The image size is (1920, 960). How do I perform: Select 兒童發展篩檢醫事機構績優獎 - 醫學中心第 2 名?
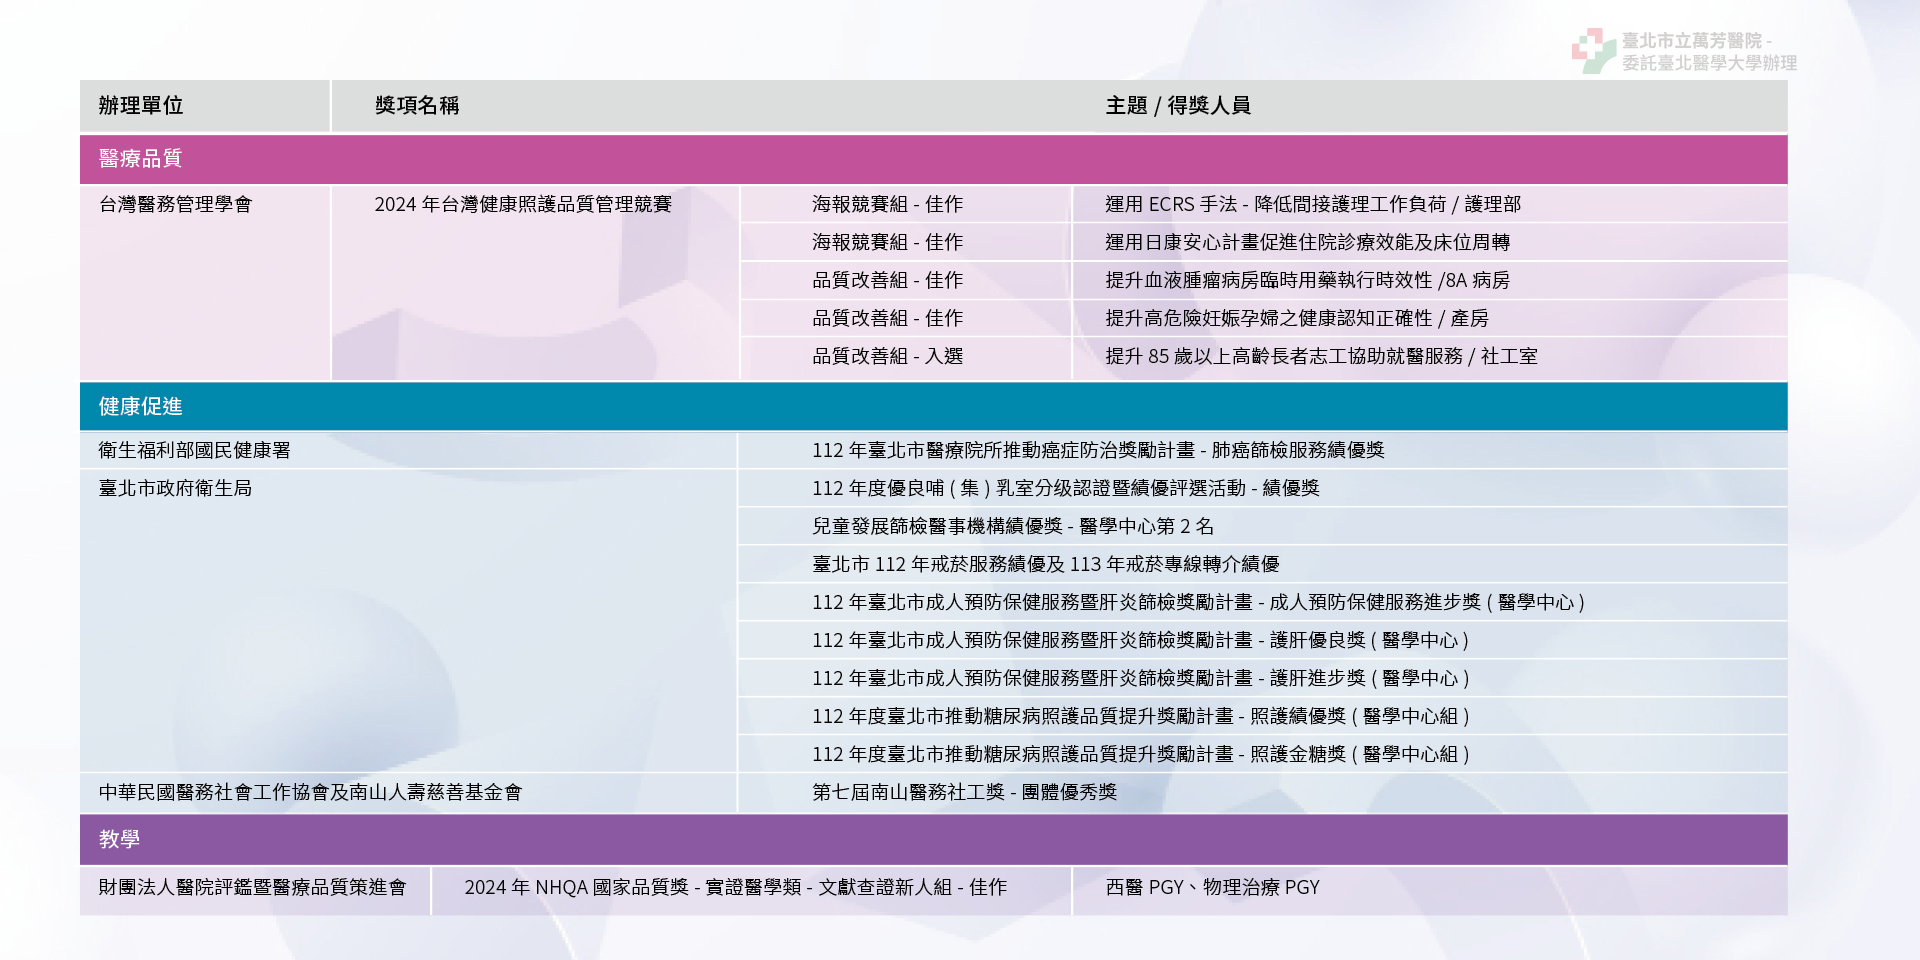1013,526
